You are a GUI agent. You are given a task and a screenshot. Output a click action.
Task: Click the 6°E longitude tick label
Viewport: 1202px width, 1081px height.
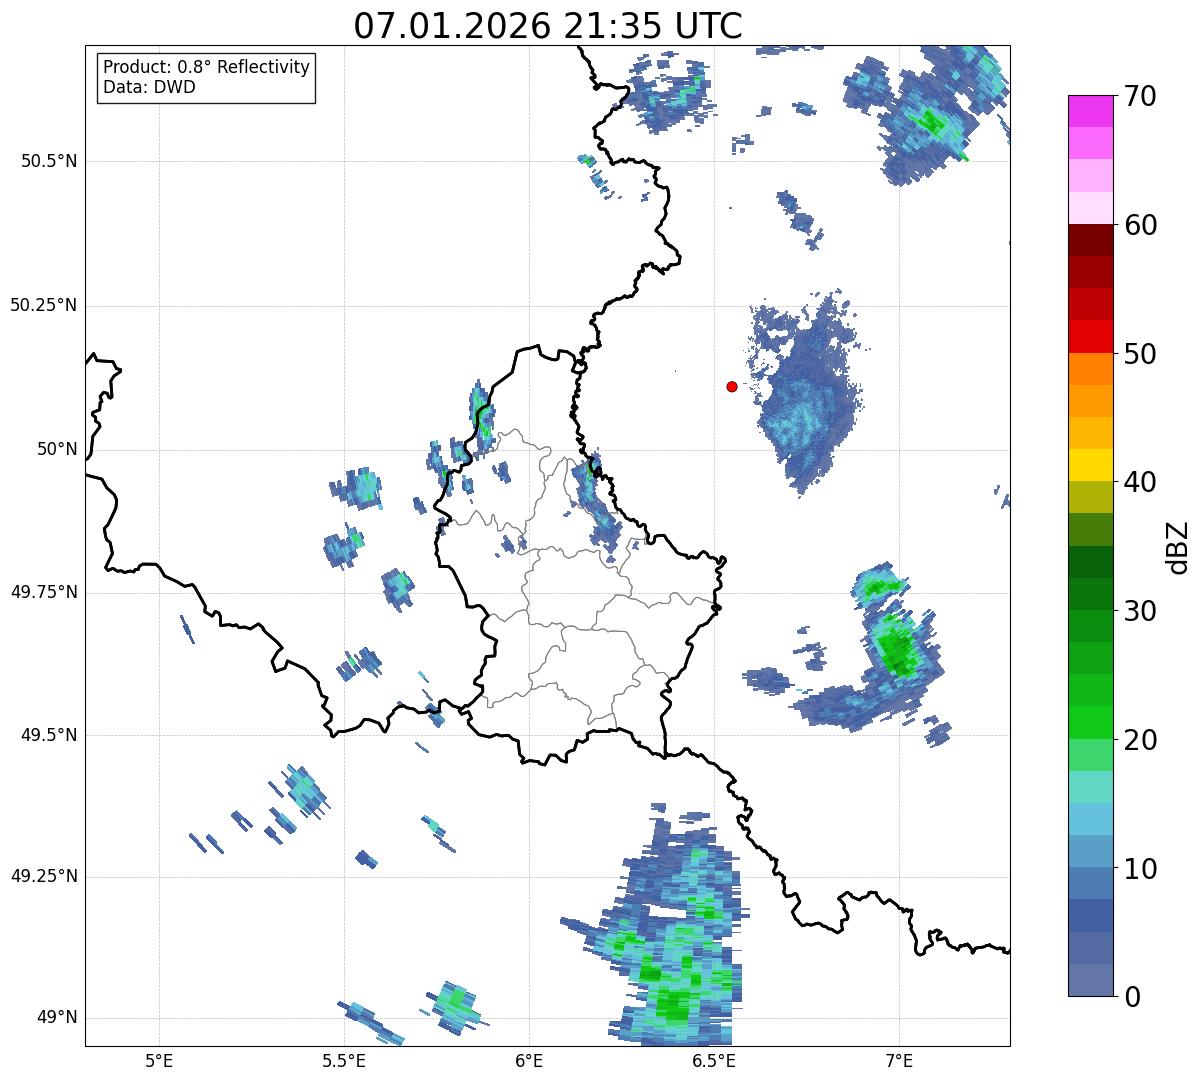[x=529, y=1060]
